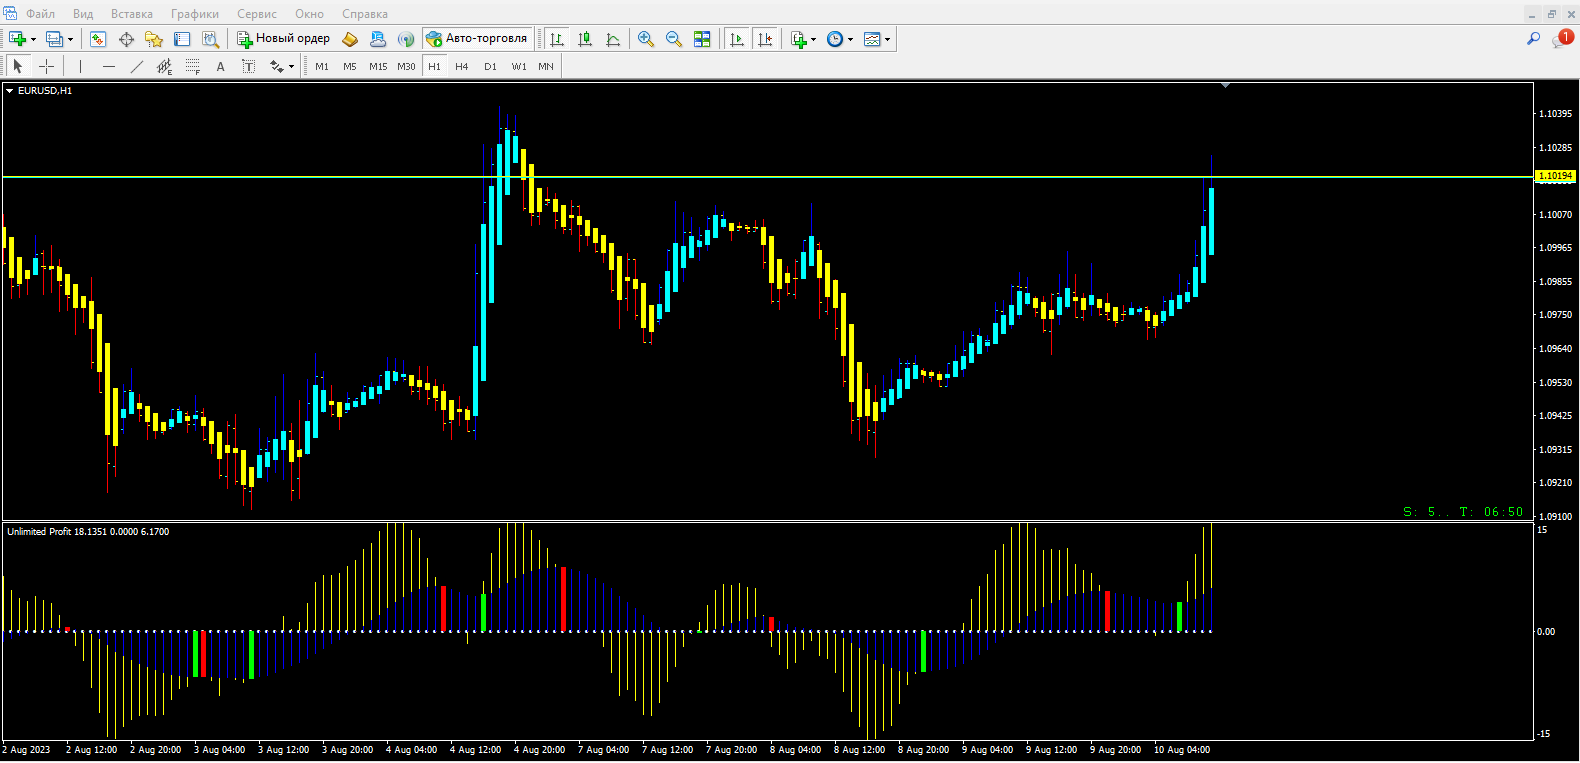Select the Crosshair tool
1580x763 pixels.
(x=46, y=66)
